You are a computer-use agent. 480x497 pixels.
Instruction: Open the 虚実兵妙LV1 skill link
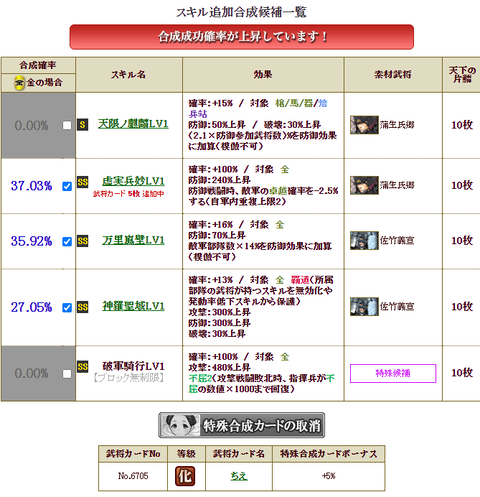click(x=133, y=181)
